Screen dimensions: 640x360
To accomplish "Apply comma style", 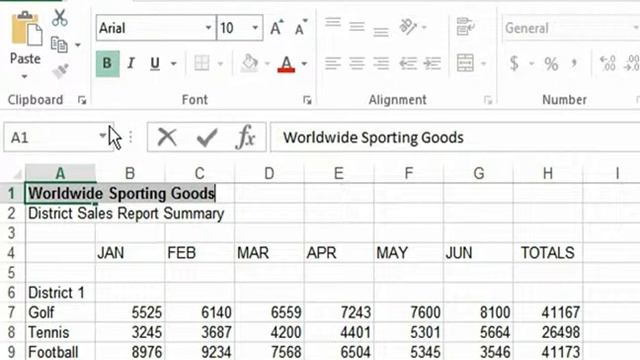I will [574, 63].
